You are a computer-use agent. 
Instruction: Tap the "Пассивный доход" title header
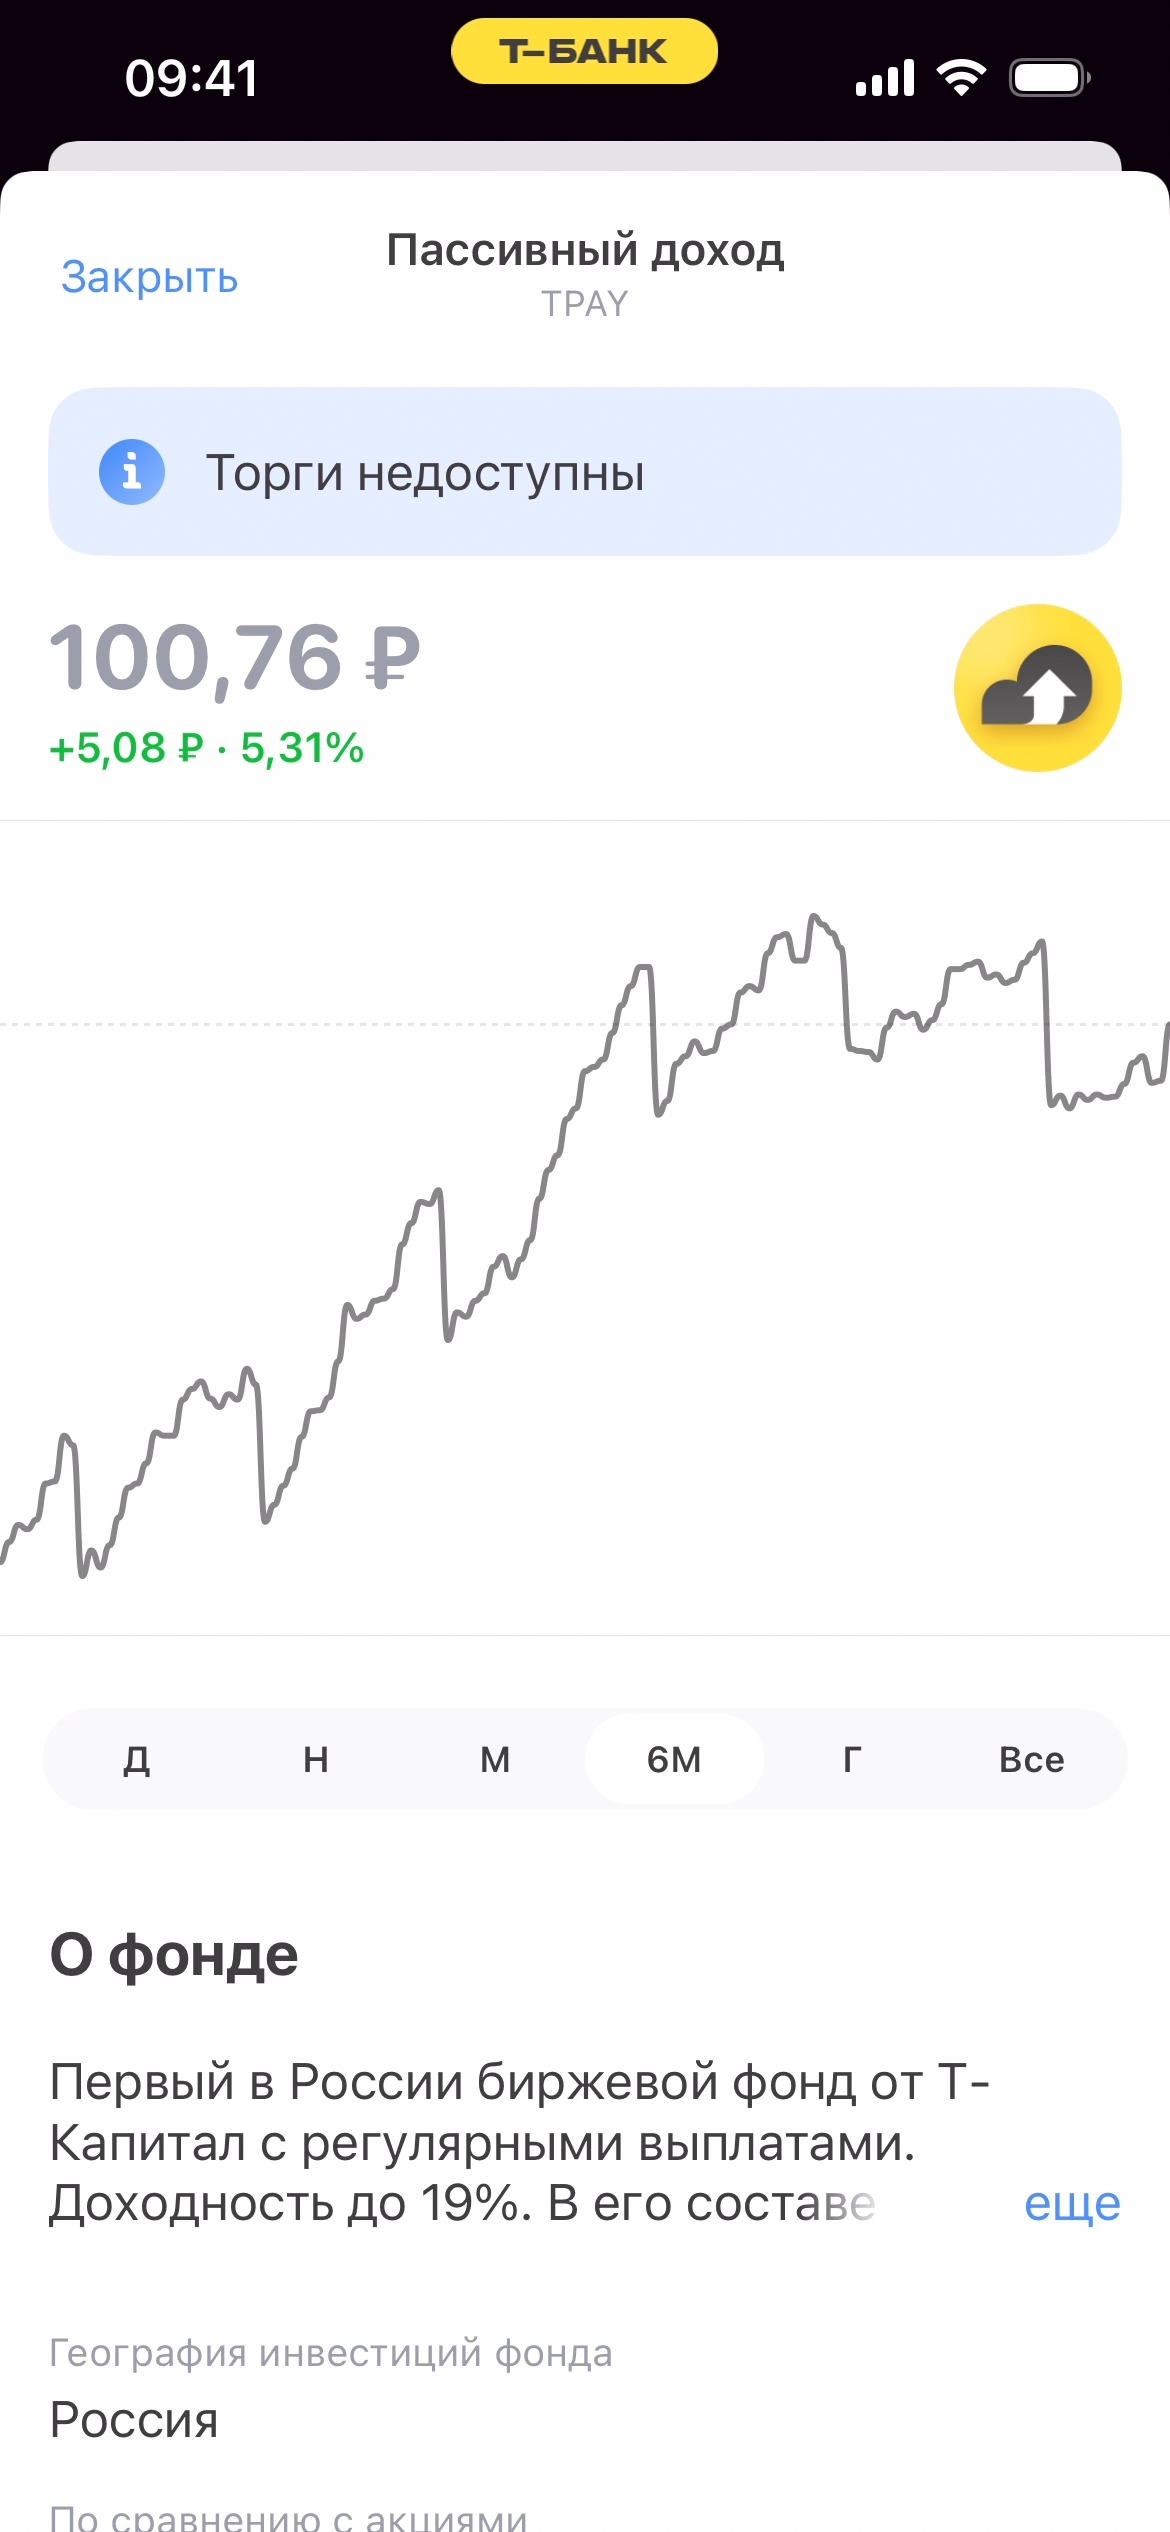click(585, 250)
